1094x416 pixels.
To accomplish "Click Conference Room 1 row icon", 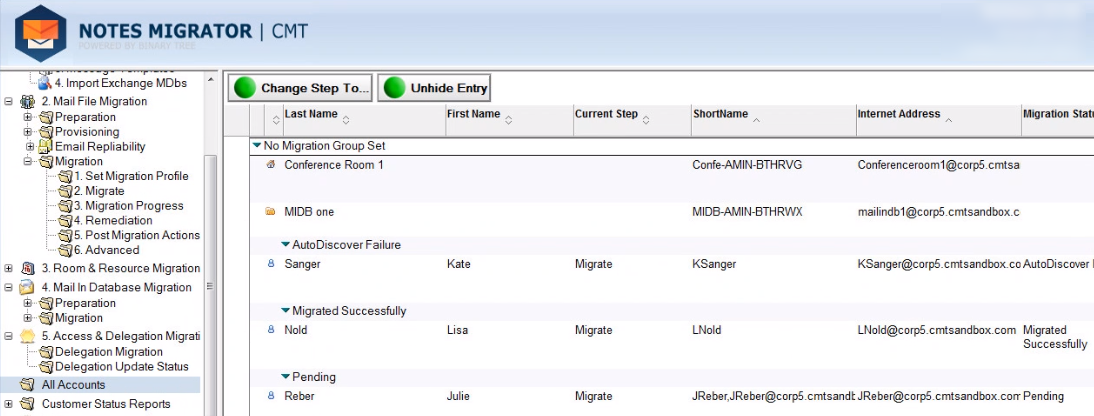I will click(271, 165).
